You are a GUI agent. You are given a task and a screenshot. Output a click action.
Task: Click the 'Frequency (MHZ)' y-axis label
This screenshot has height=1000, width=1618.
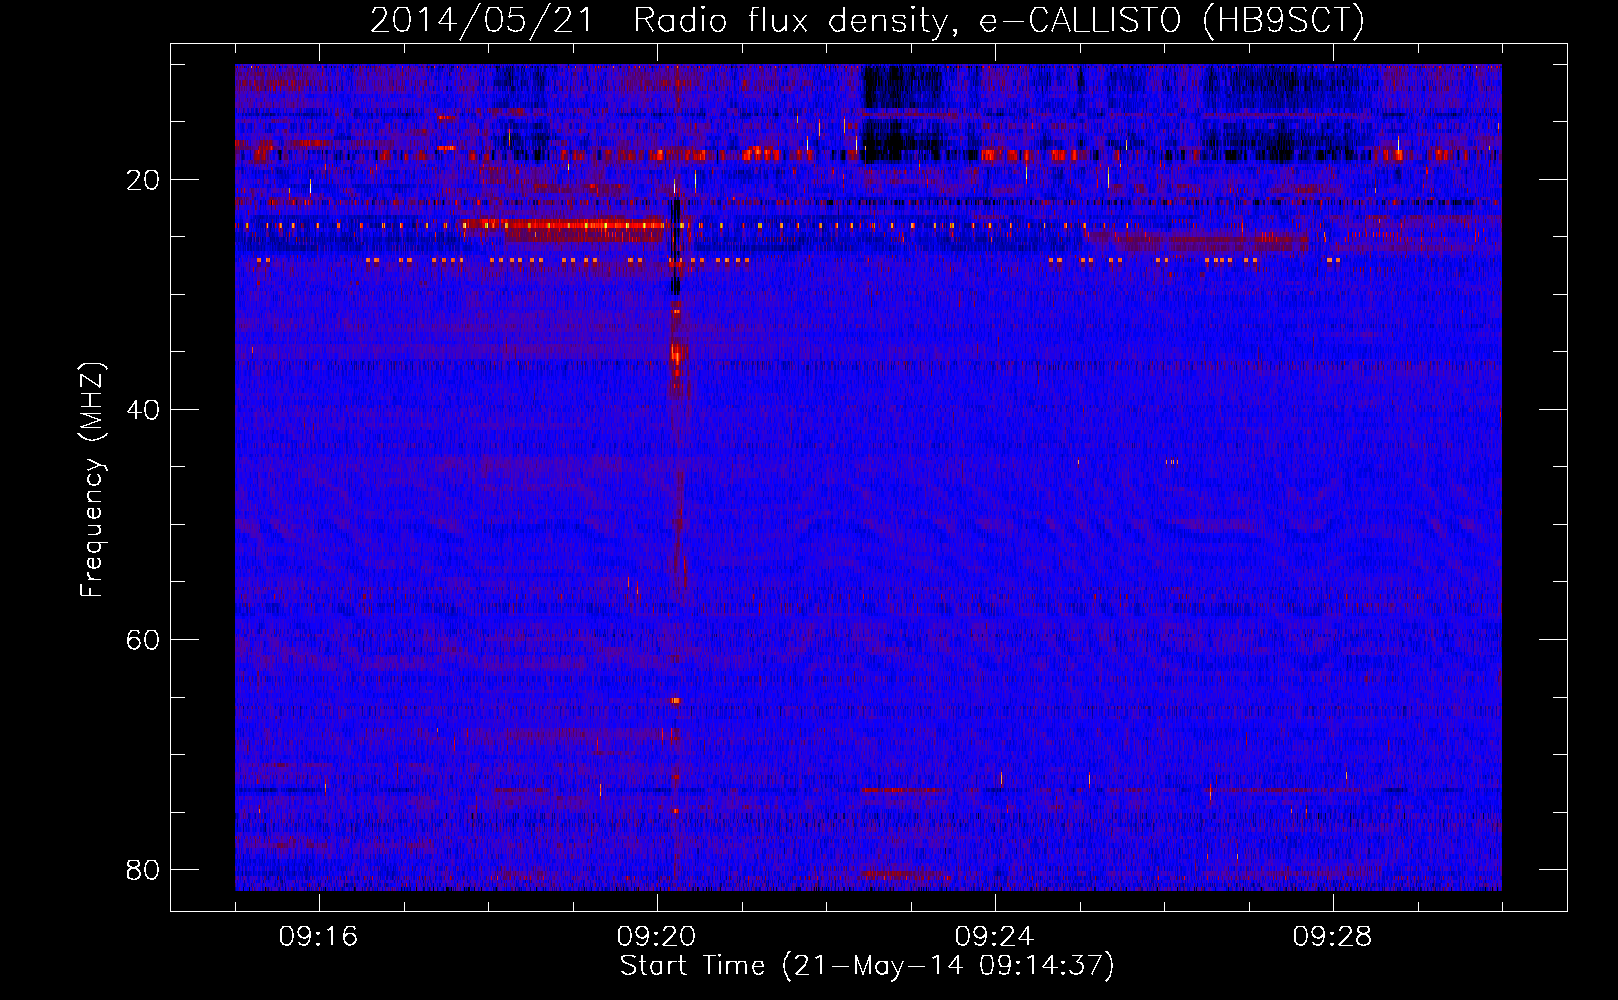[x=91, y=480]
